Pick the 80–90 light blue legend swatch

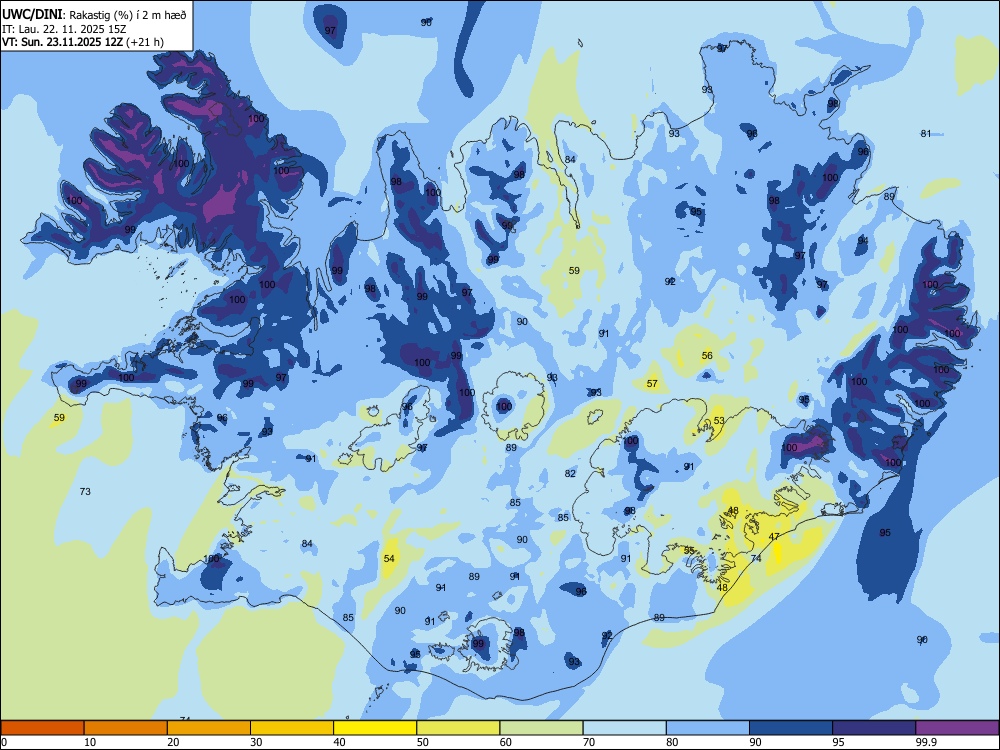click(x=708, y=728)
